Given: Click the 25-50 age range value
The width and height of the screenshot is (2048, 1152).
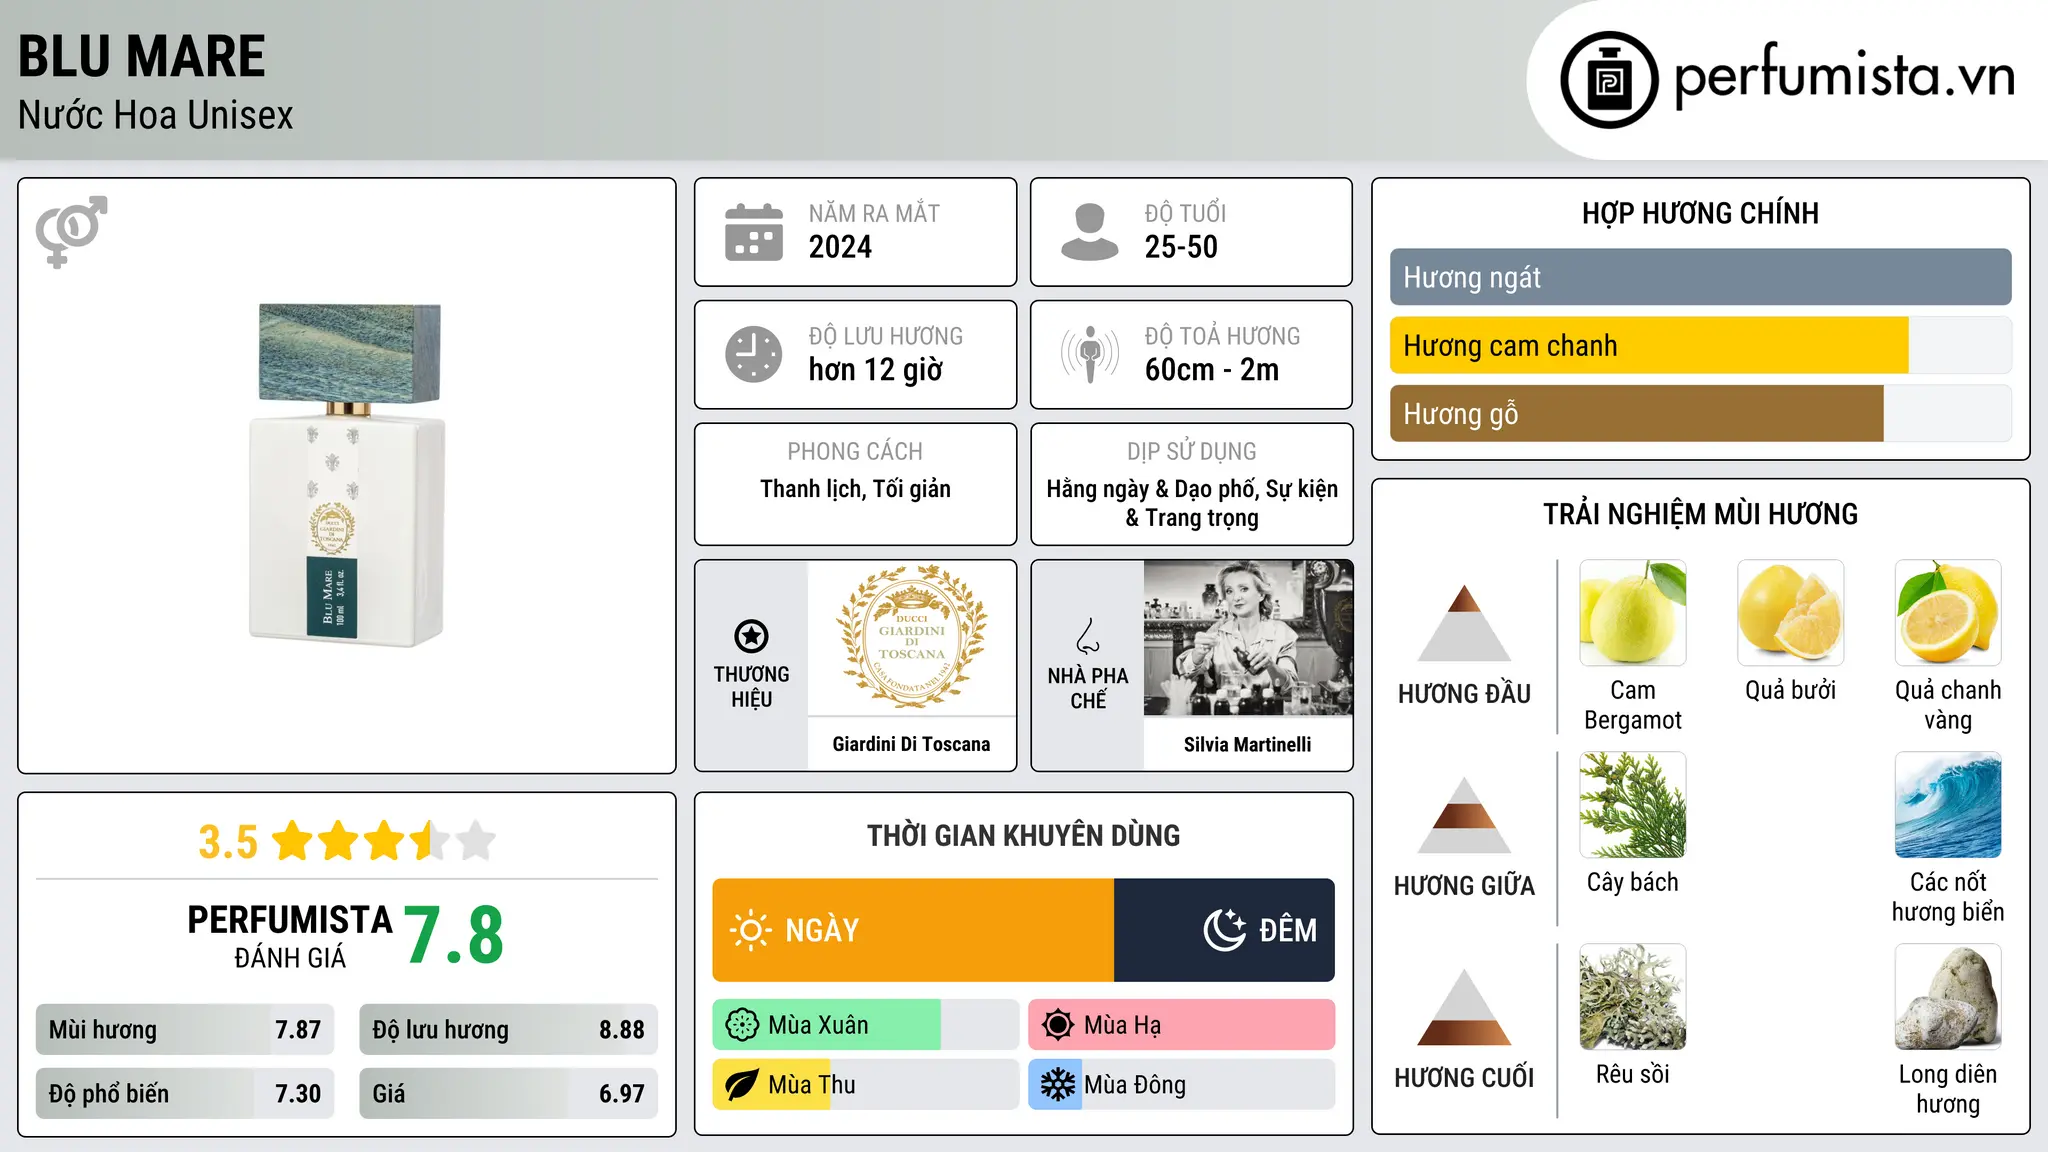Looking at the screenshot, I should (x=1181, y=247).
